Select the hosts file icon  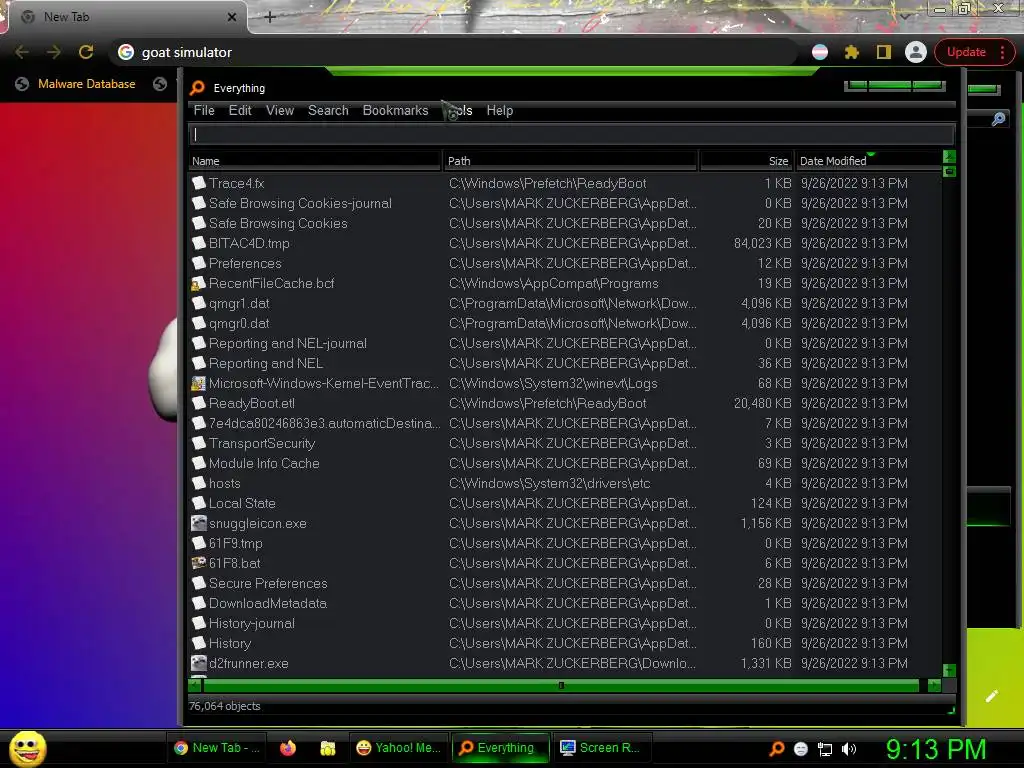pos(199,483)
